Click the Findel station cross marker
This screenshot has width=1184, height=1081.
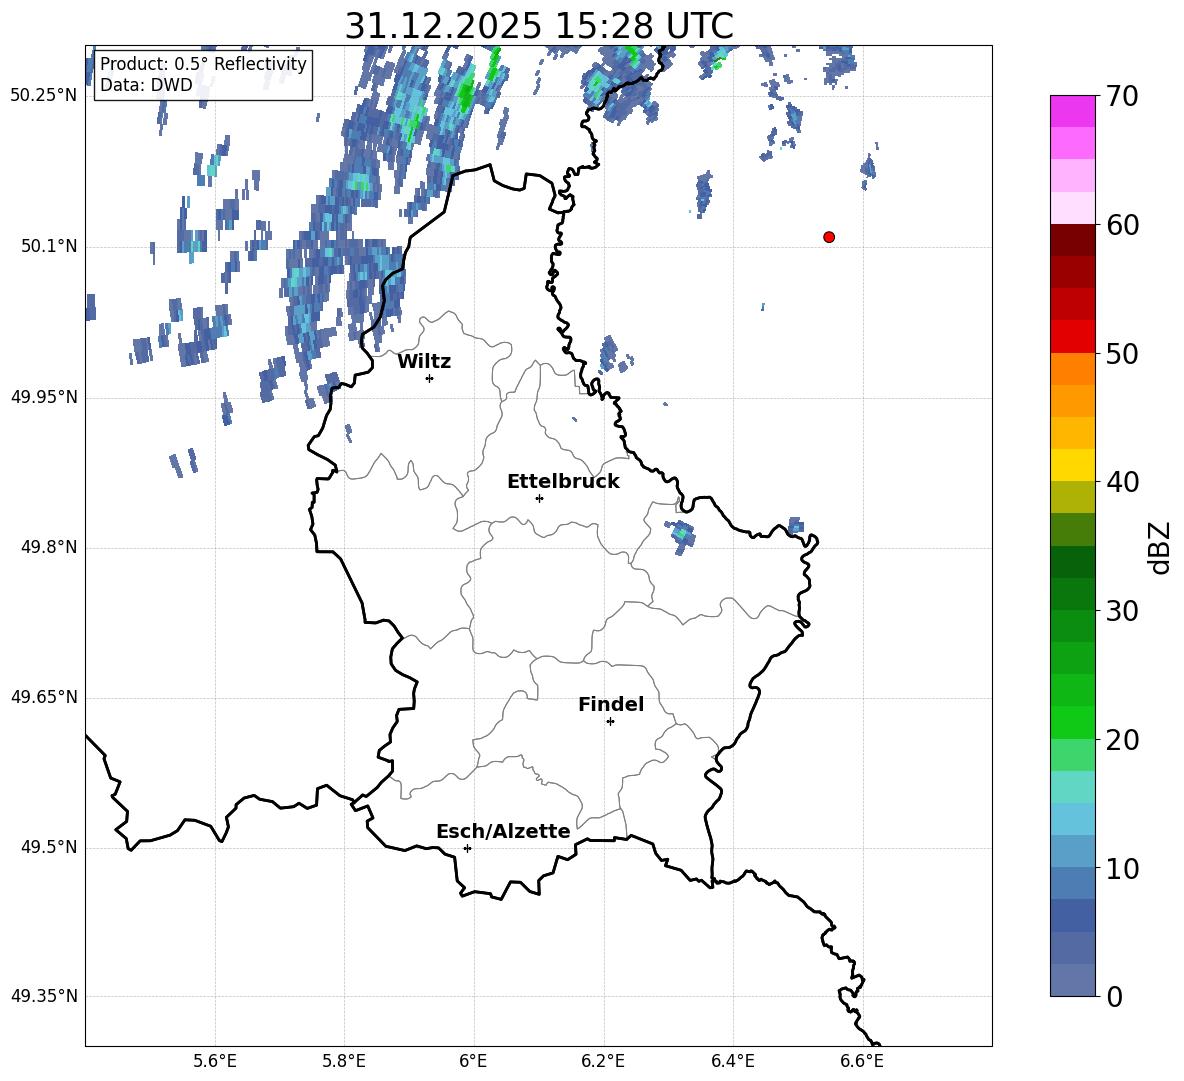610,721
